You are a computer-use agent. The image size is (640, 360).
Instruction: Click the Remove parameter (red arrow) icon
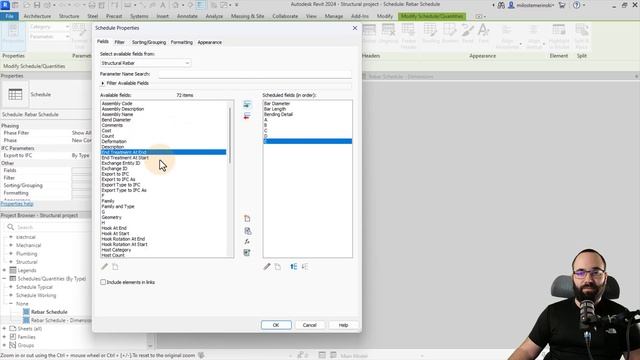pos(247,116)
